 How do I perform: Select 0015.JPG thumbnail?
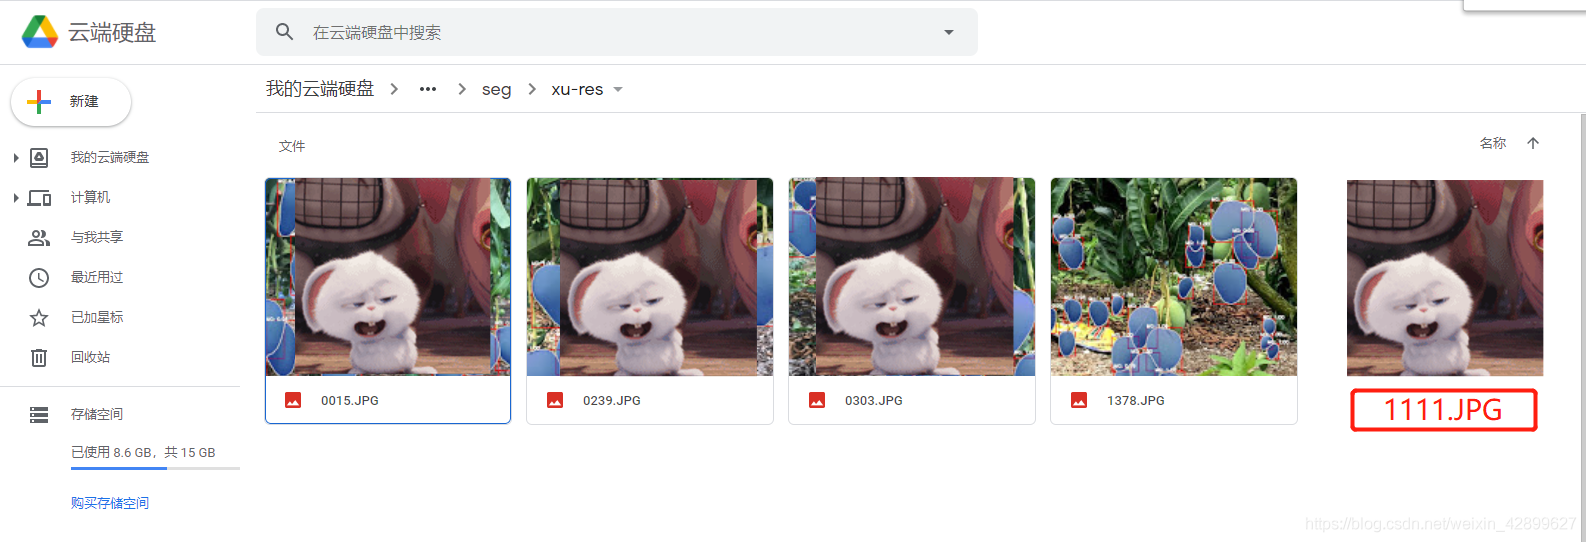click(x=388, y=277)
